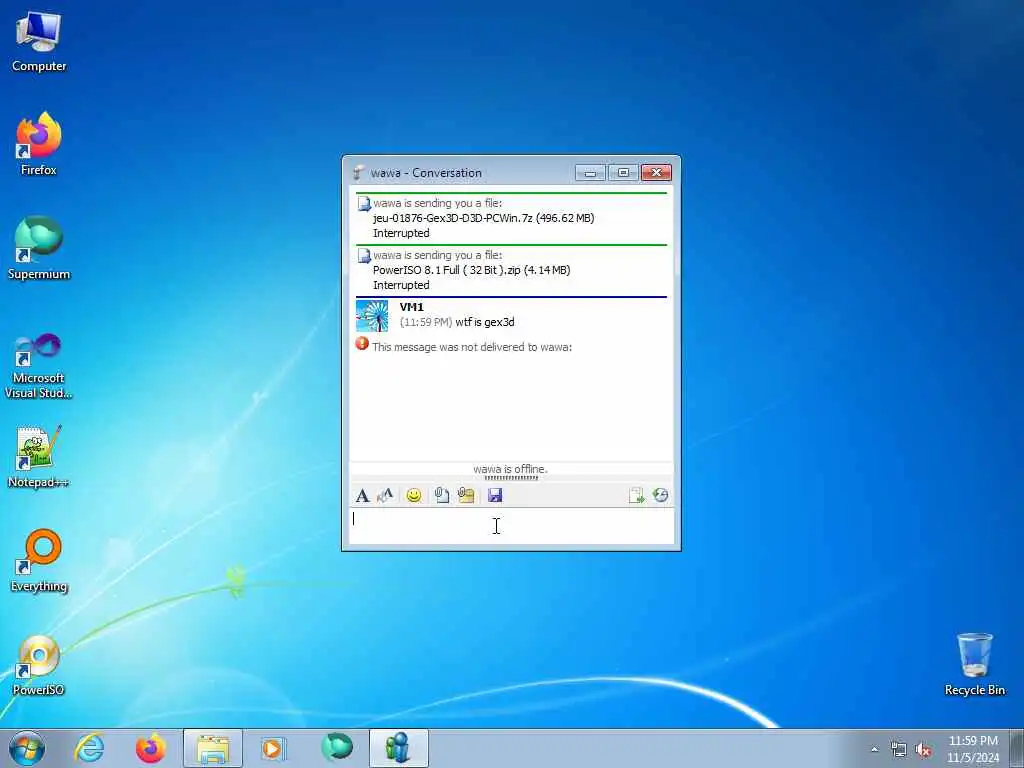Select the PowerISO desktop shortcut

click(x=39, y=665)
